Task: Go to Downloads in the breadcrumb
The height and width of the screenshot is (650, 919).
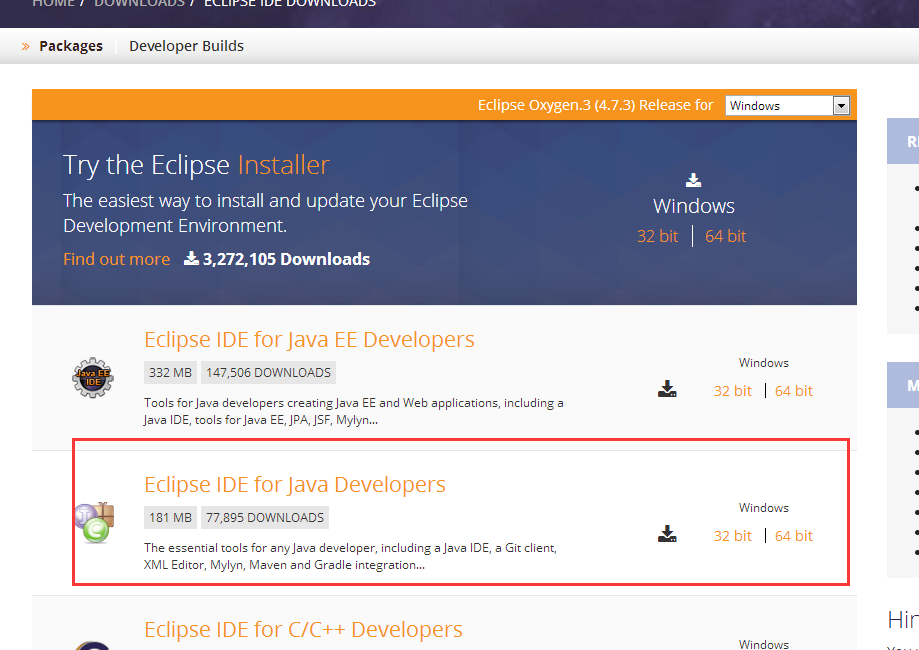Action: coord(139,3)
